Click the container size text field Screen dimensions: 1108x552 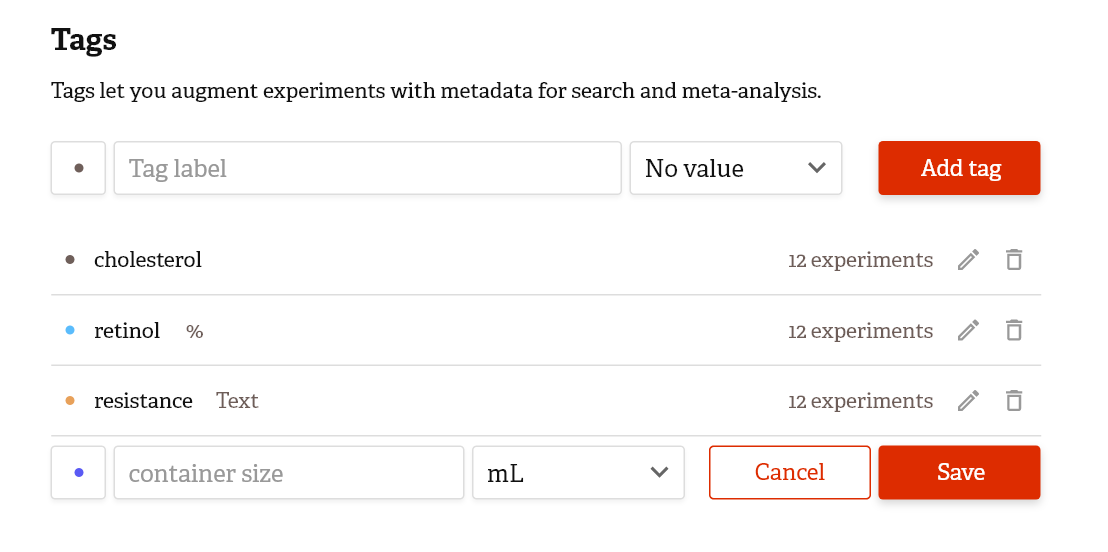289,473
